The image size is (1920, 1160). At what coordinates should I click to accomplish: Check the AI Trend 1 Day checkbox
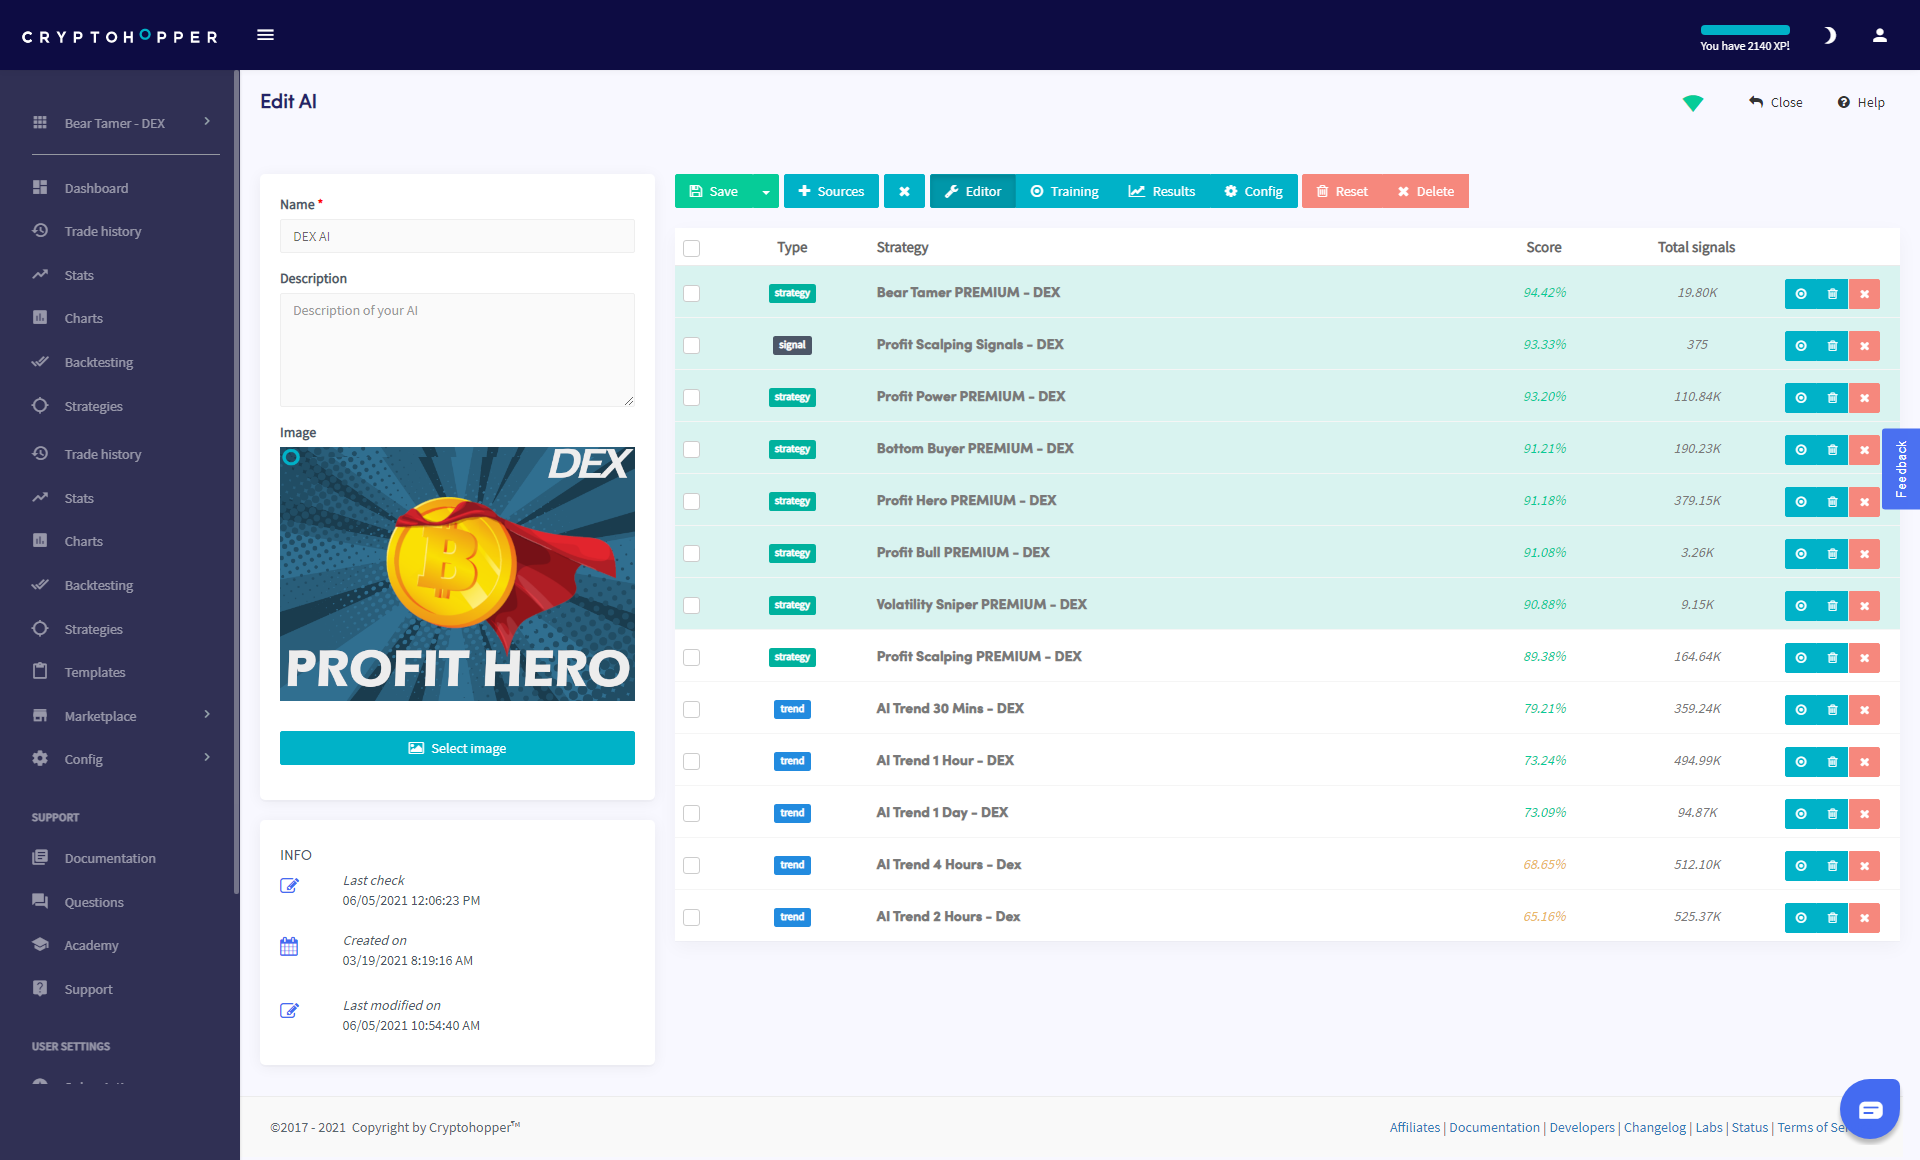pyautogui.click(x=691, y=813)
